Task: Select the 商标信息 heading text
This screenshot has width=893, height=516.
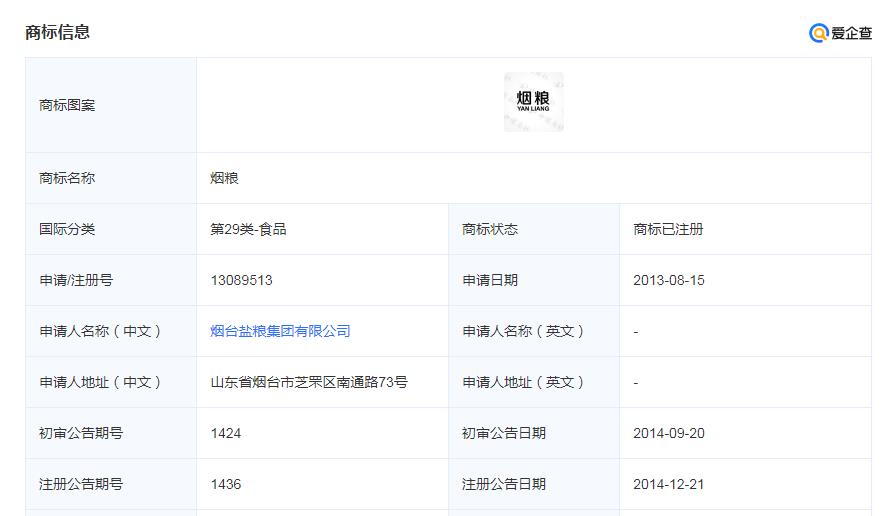Action: tap(58, 32)
